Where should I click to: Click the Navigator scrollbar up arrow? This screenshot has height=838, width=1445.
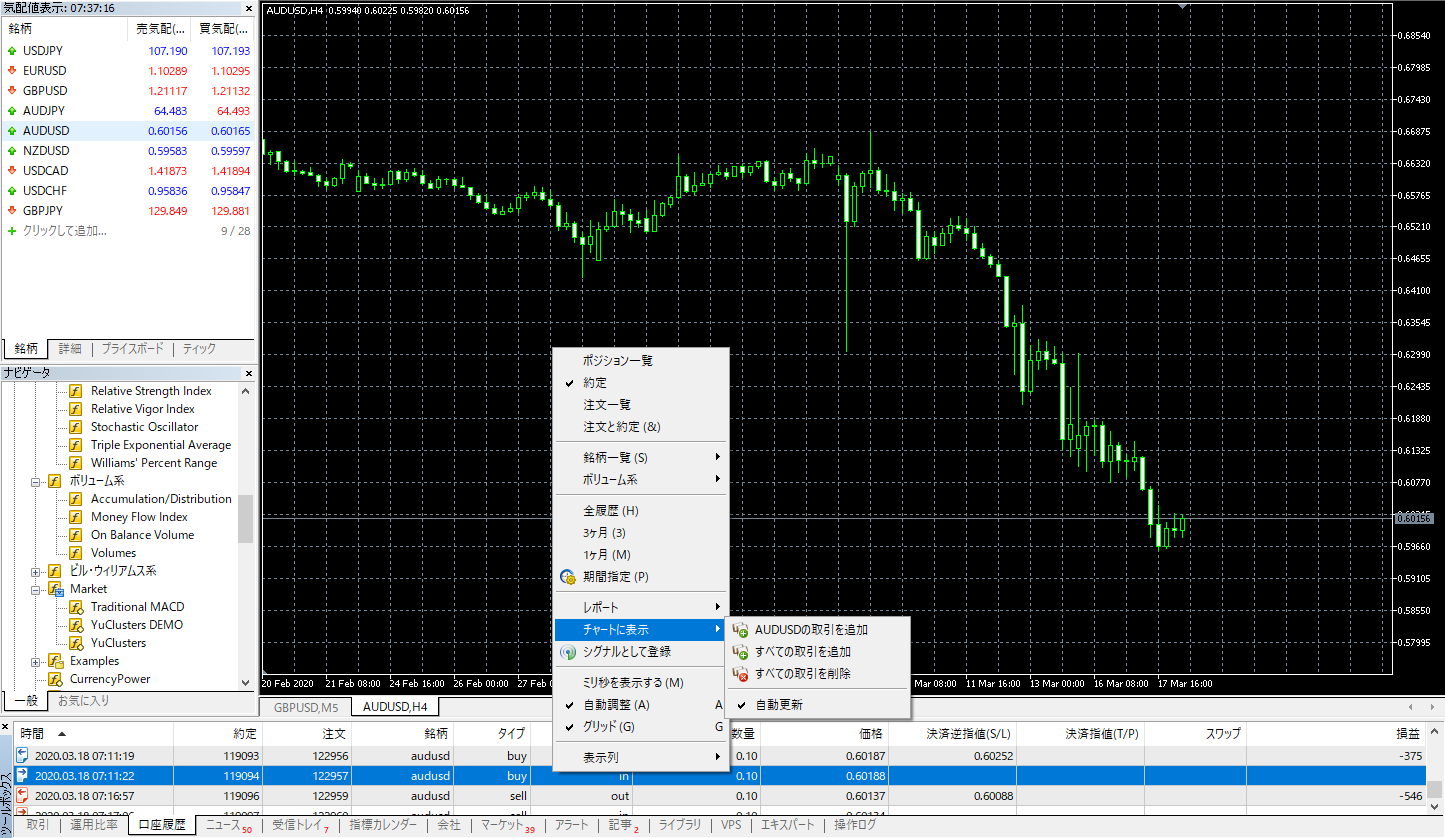[246, 391]
